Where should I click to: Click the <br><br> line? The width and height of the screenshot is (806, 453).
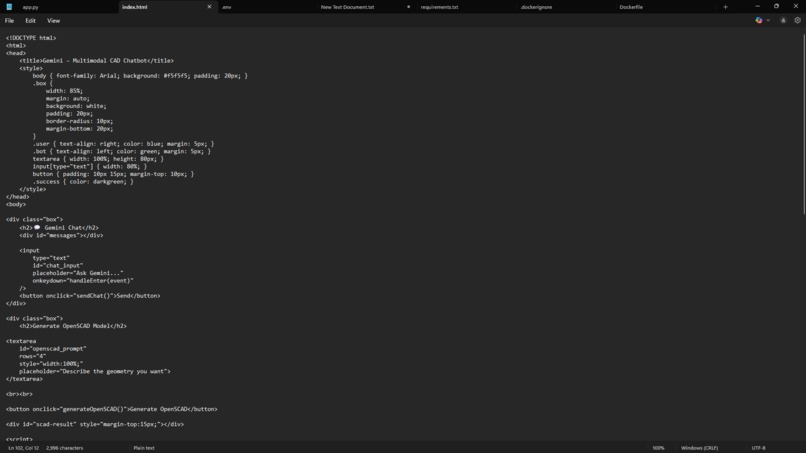[x=19, y=394]
